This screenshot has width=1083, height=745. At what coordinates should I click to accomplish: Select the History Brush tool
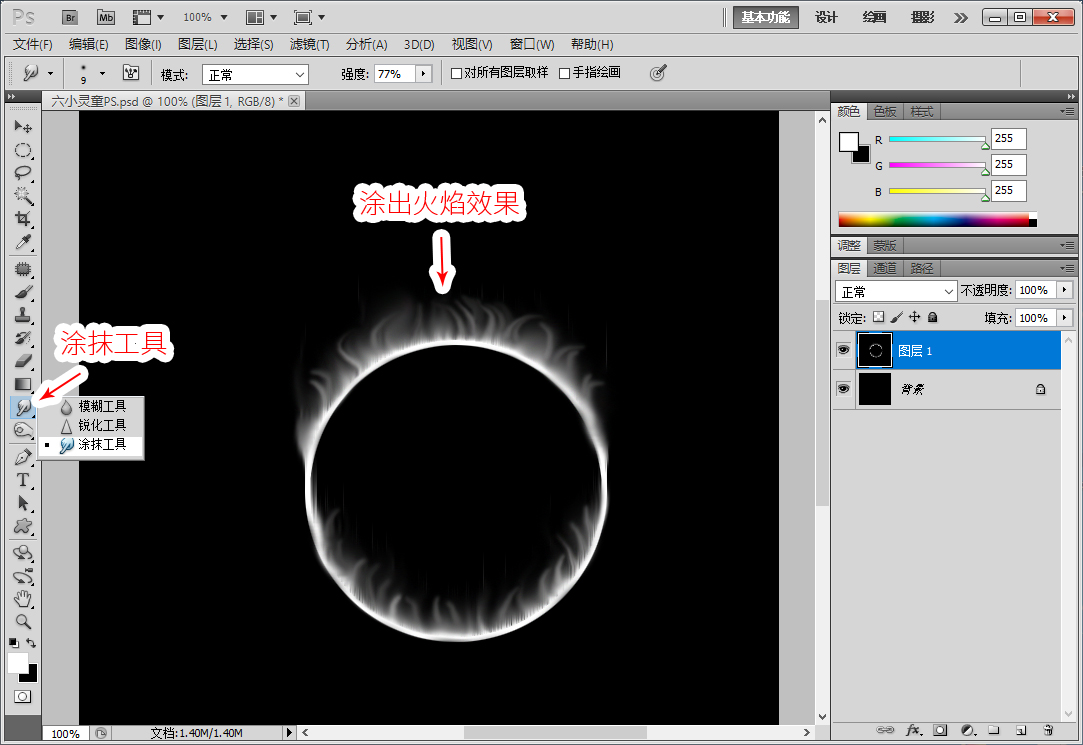tap(23, 338)
